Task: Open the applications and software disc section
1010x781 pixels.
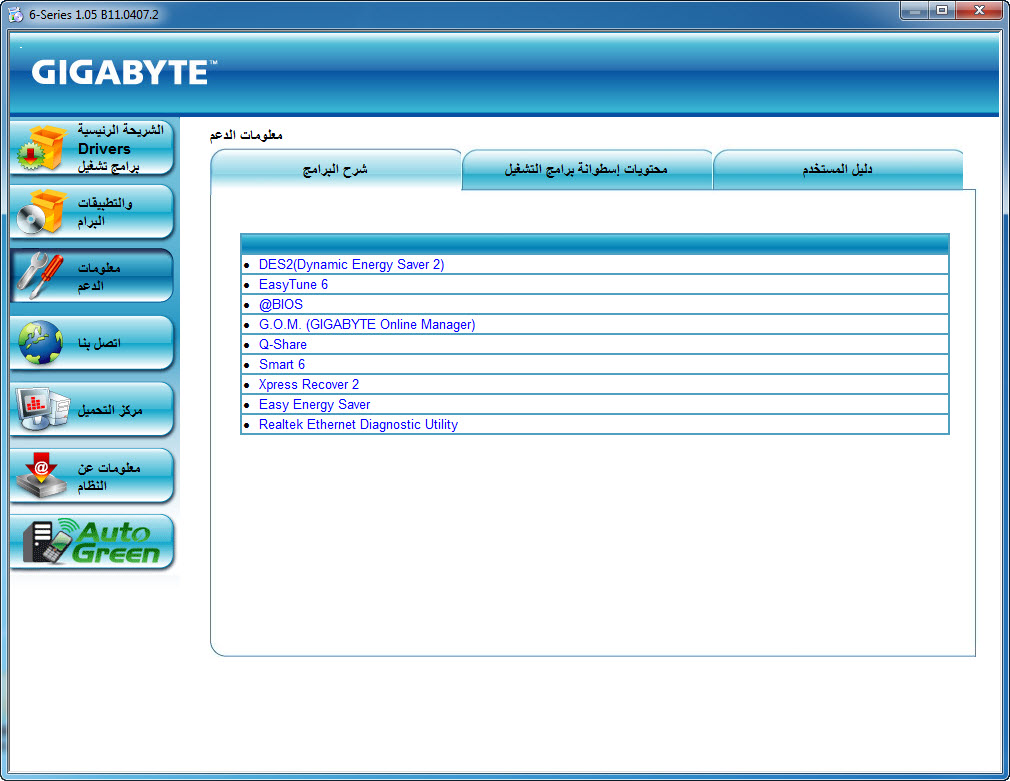Action: coord(92,212)
